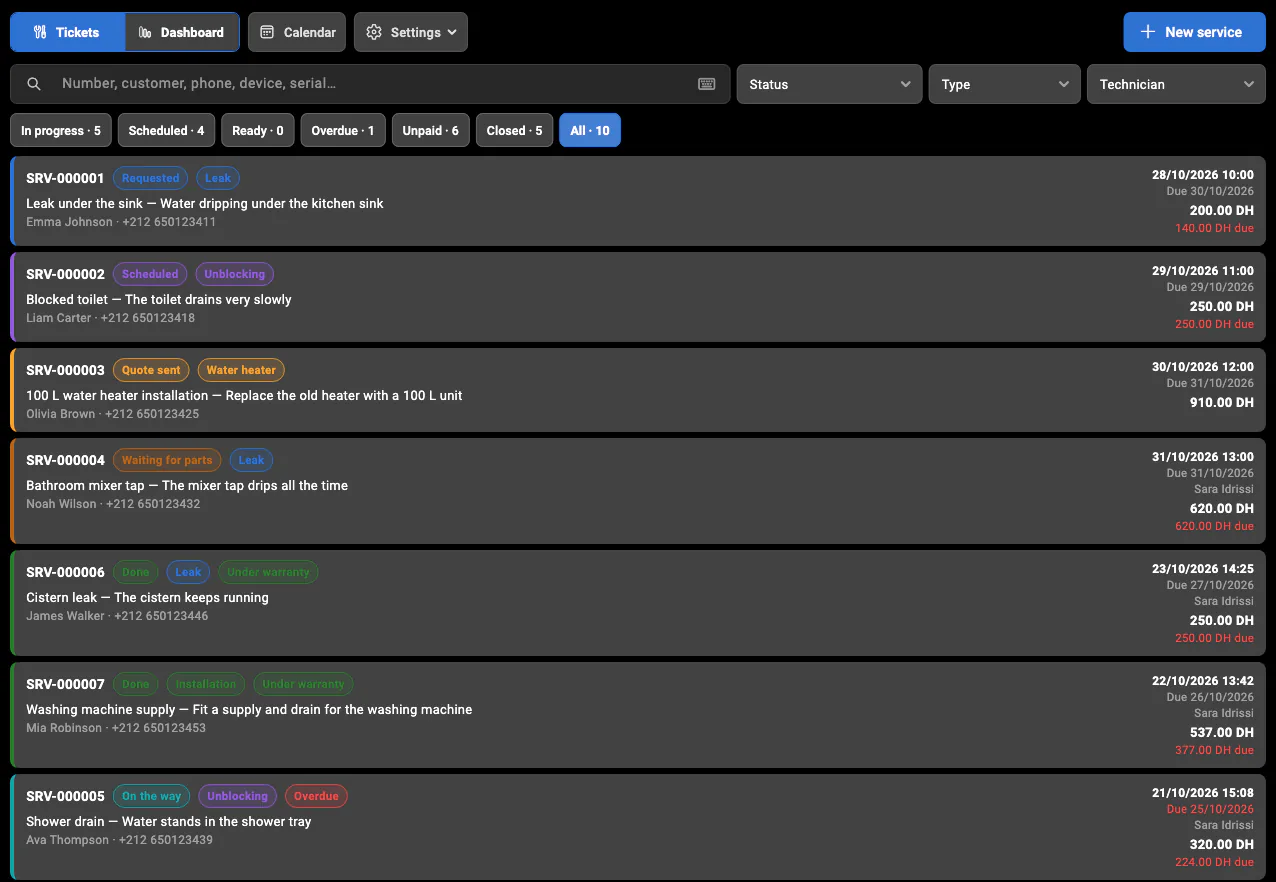Viewport: 1276px width, 882px height.
Task: Focus the ticket search field
Action: point(370,84)
